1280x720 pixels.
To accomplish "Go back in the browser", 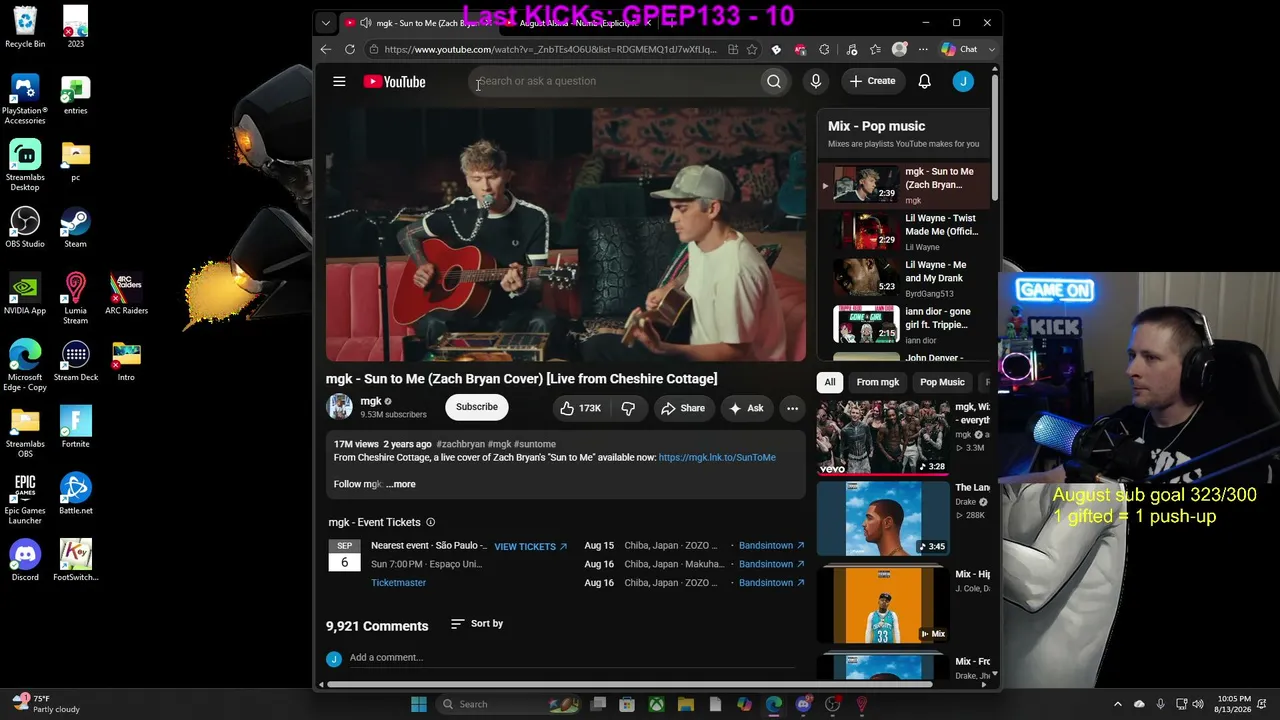I will click(326, 49).
